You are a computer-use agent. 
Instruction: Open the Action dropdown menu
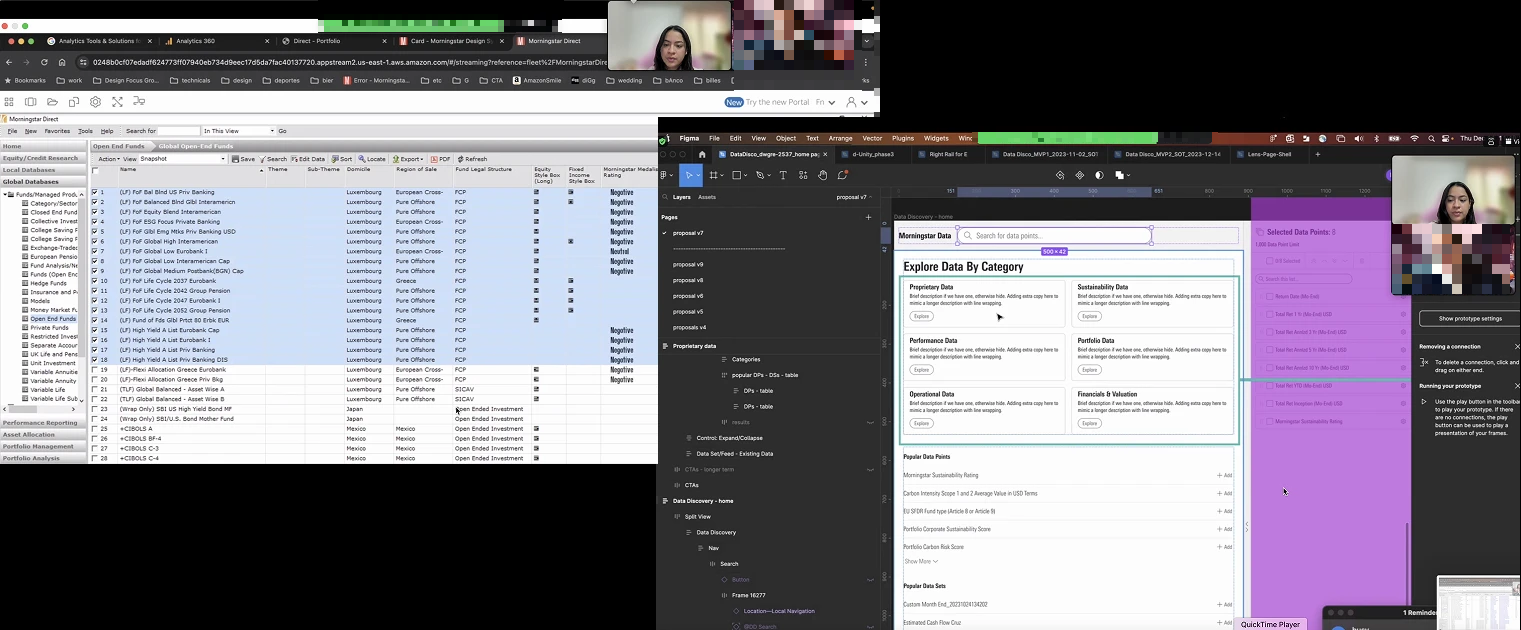tap(108, 159)
